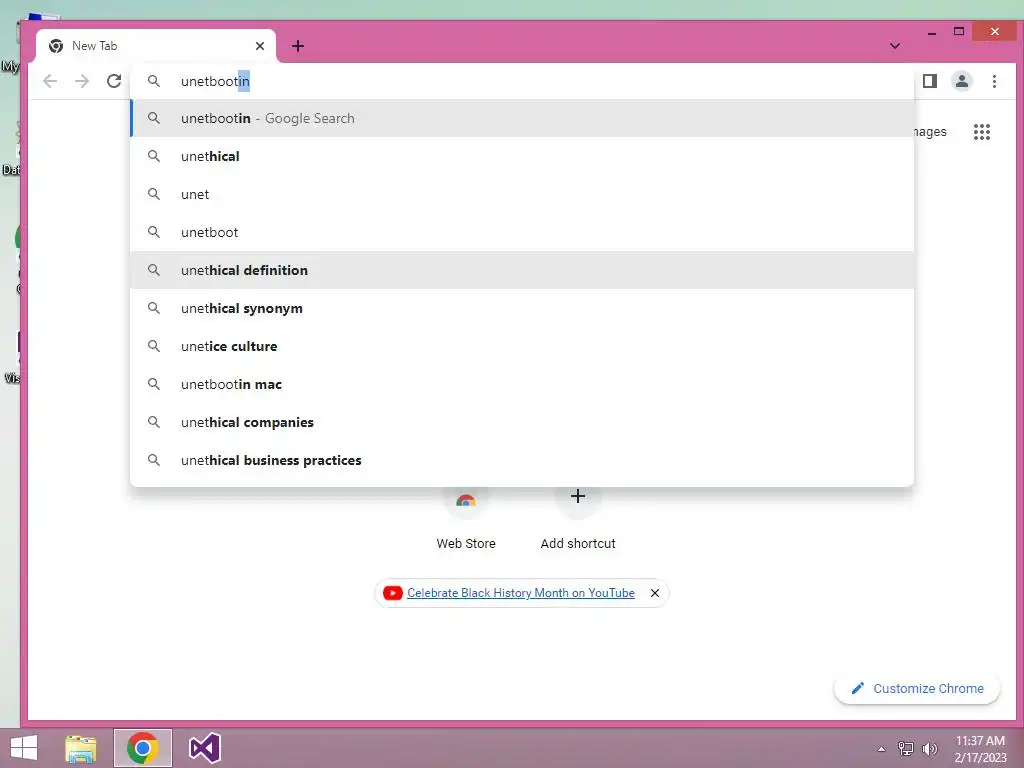Open the tab search chevron
Image resolution: width=1024 pixels, height=768 pixels.
pos(895,46)
